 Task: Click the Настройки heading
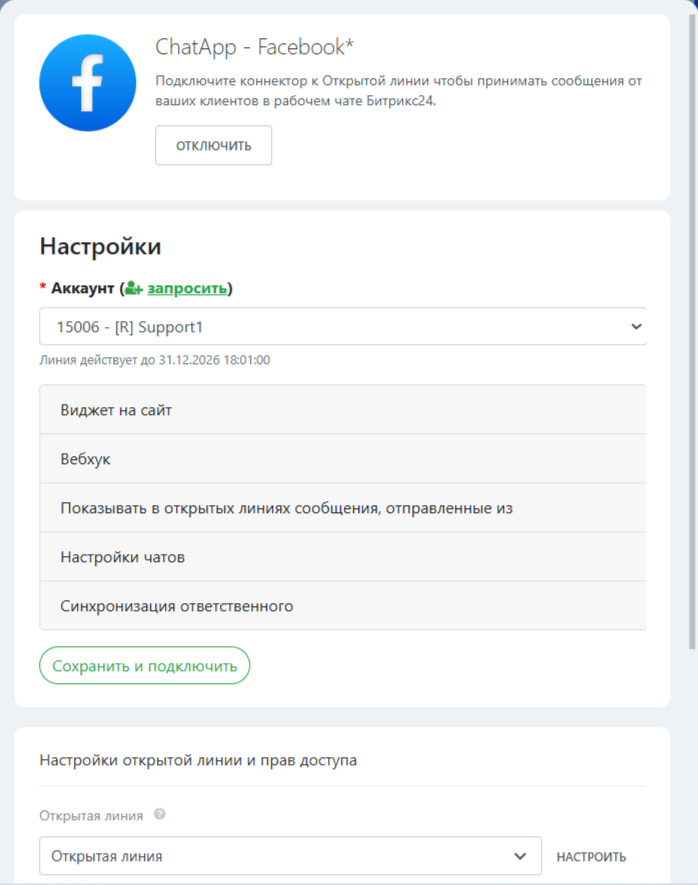tap(100, 247)
